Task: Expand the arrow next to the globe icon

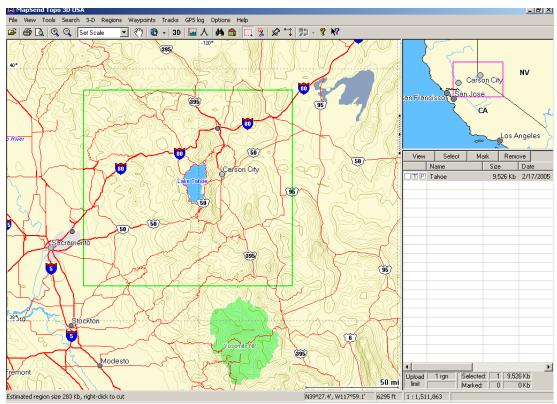Action: (x=164, y=33)
